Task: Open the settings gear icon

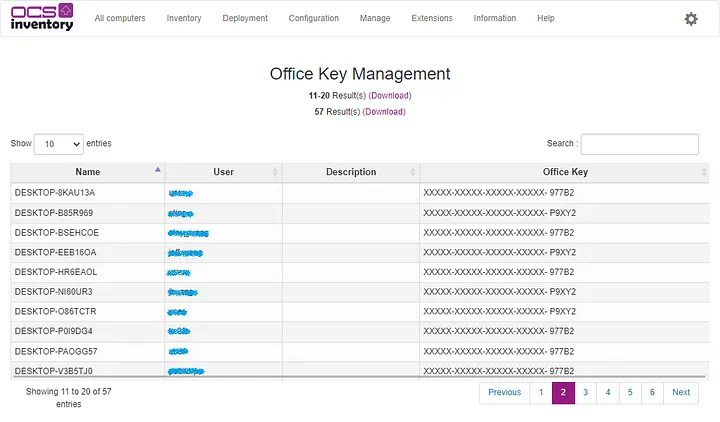Action: pyautogui.click(x=691, y=19)
